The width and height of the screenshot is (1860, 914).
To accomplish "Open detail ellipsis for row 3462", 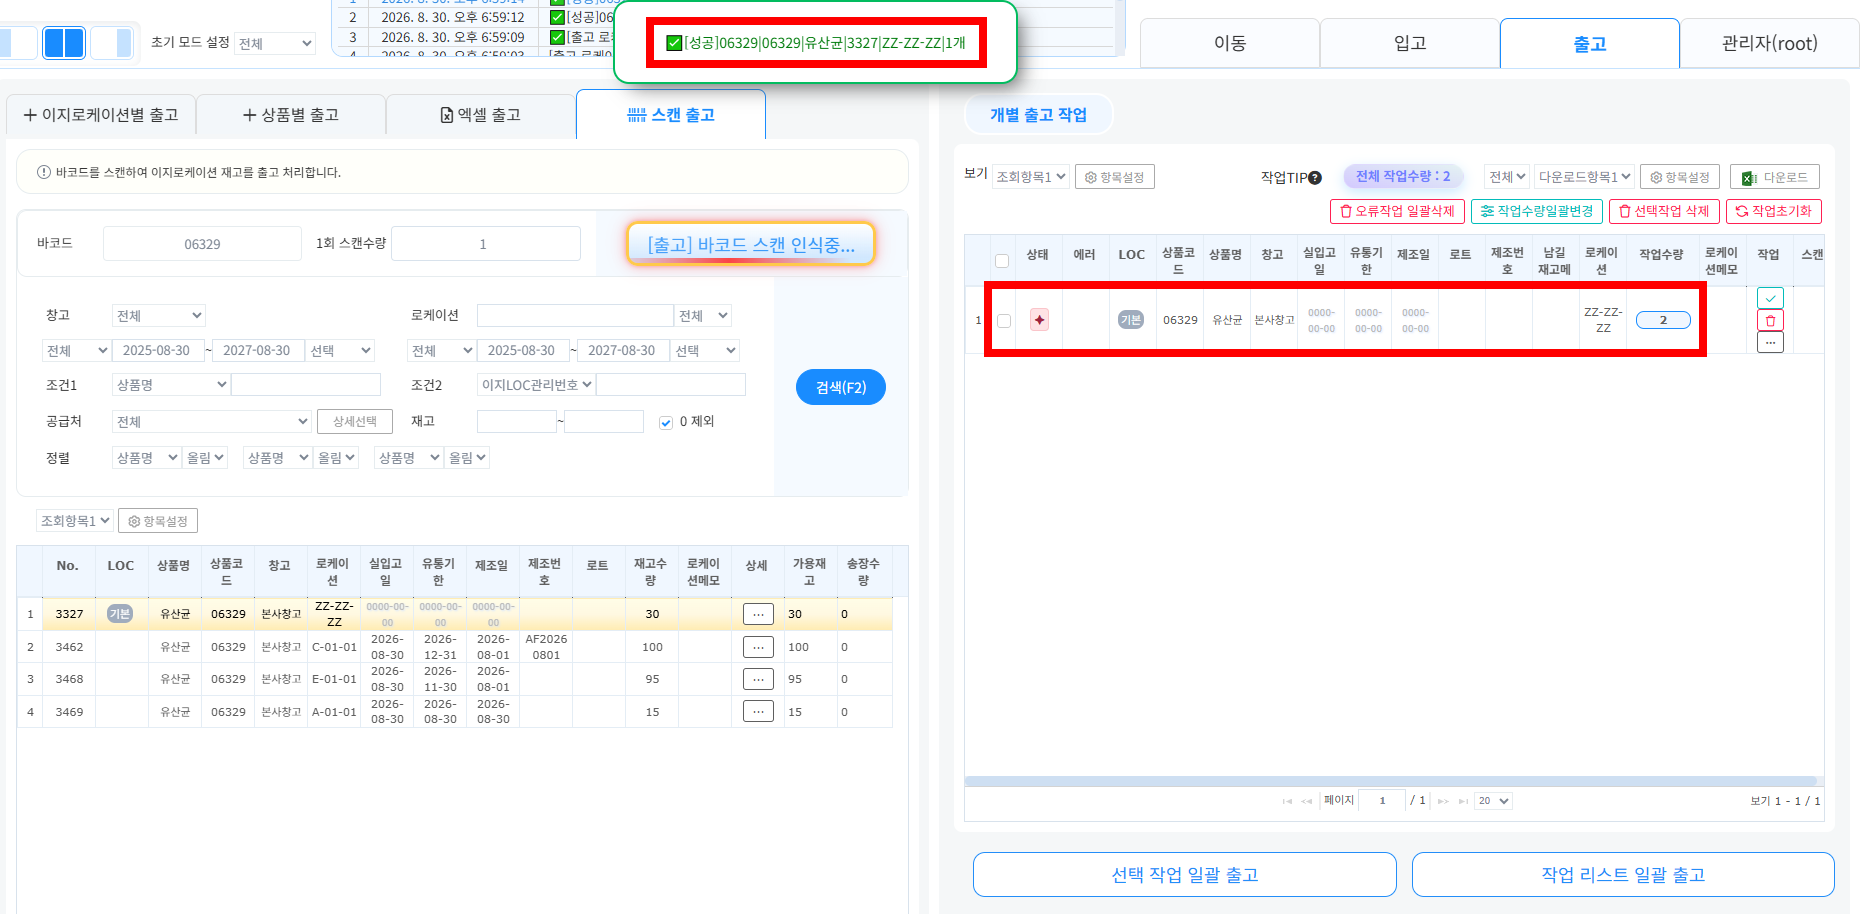I will [758, 647].
